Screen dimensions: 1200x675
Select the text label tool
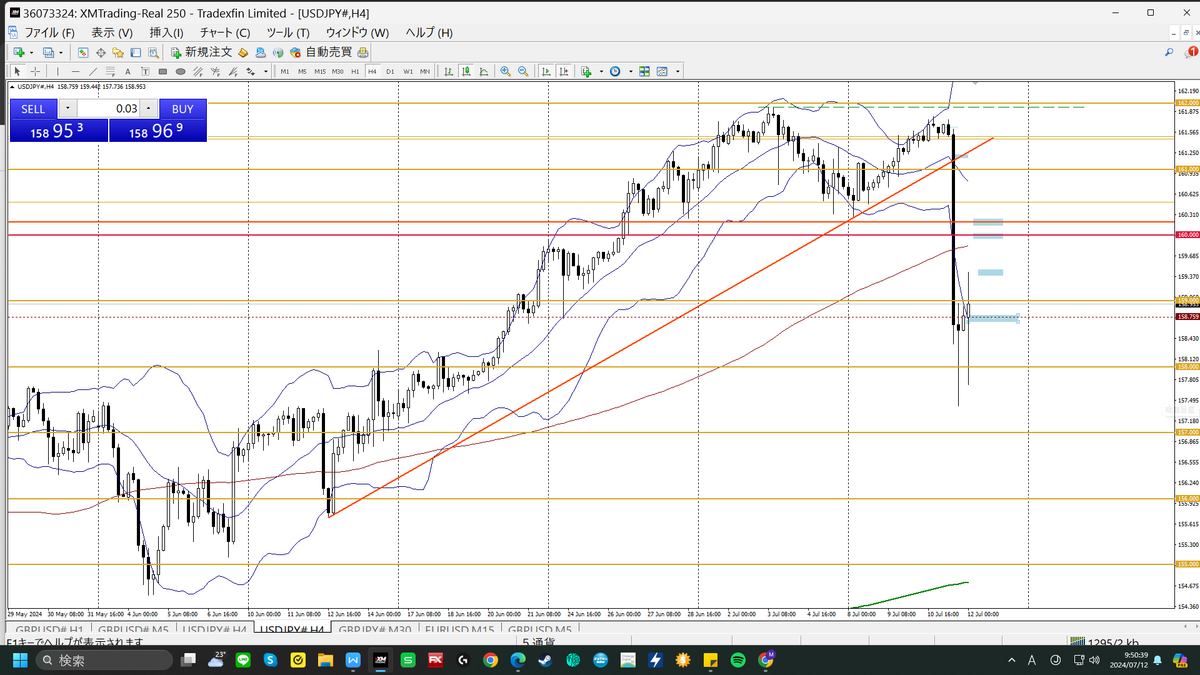pos(145,71)
